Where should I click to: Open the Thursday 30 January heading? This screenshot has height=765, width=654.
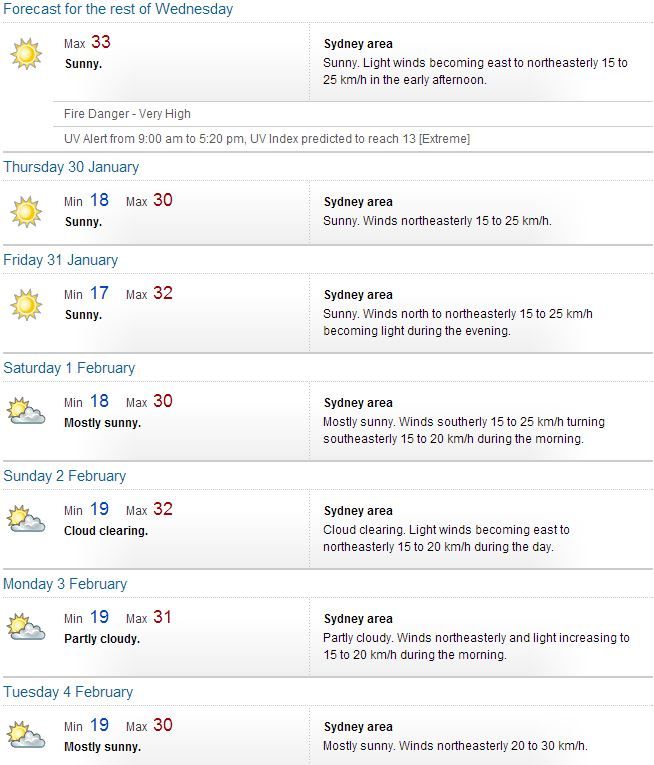[x=71, y=167]
